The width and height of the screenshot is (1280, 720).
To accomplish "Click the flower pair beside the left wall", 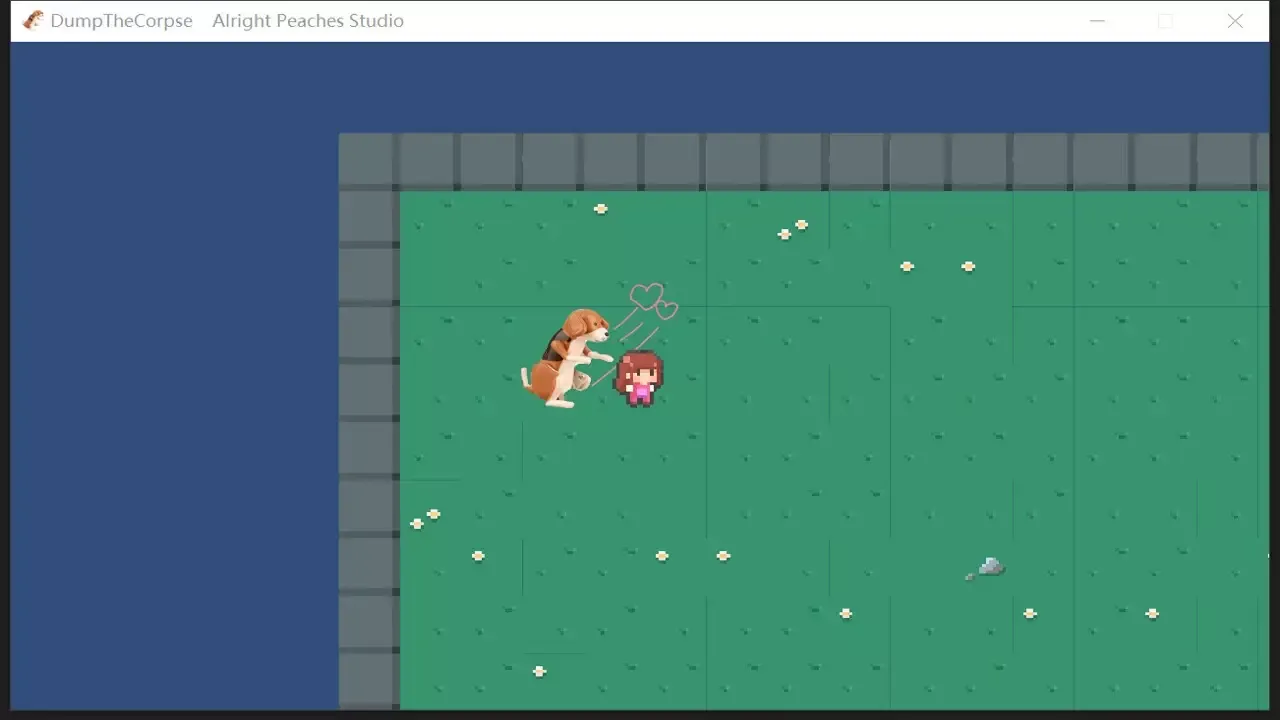I will click(x=425, y=519).
